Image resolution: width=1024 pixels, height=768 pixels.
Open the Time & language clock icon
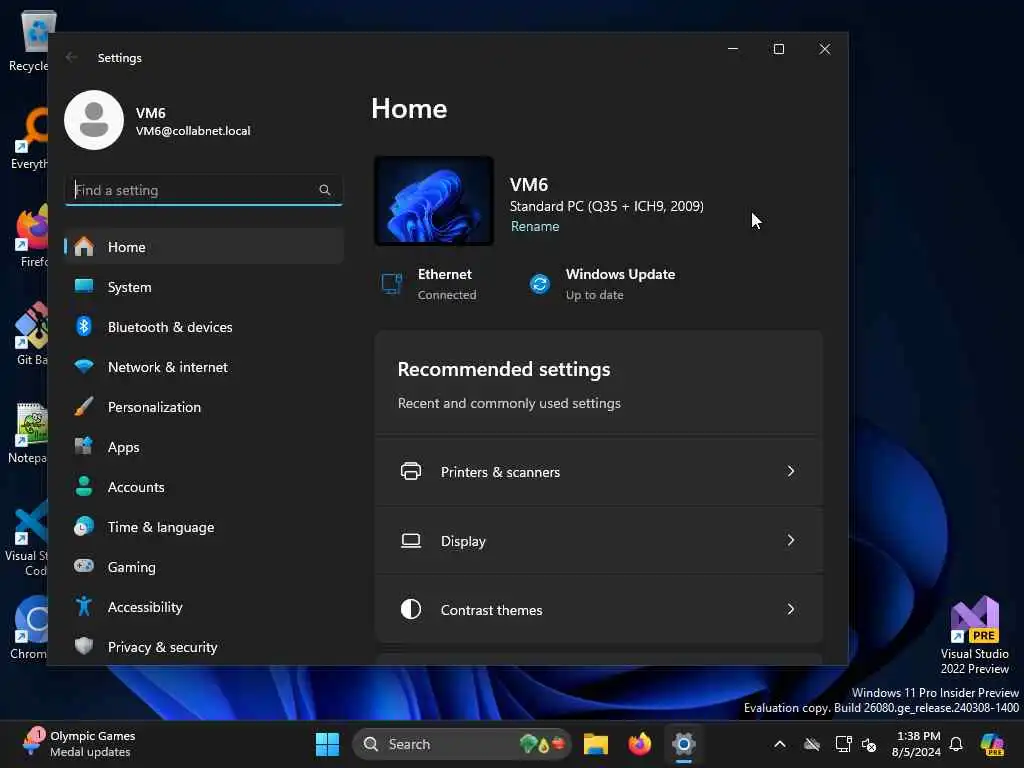coord(84,526)
